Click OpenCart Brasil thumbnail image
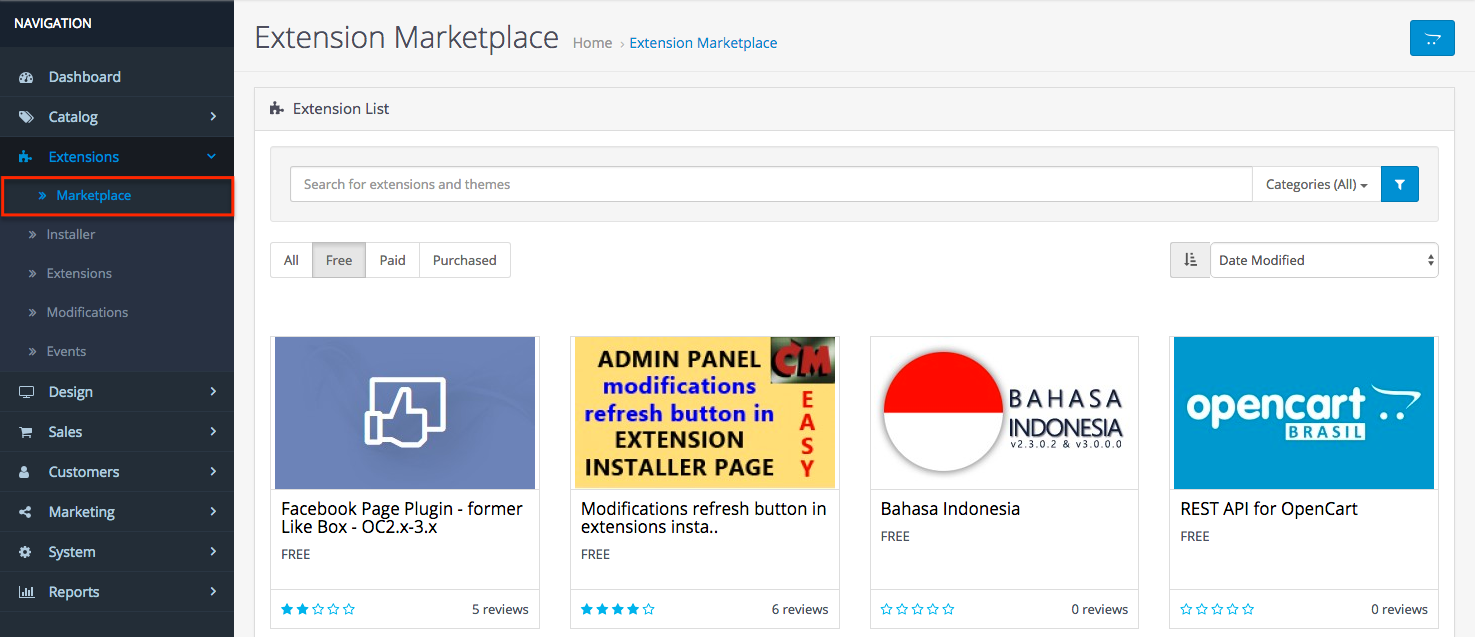This screenshot has height=637, width=1475. [x=1304, y=413]
